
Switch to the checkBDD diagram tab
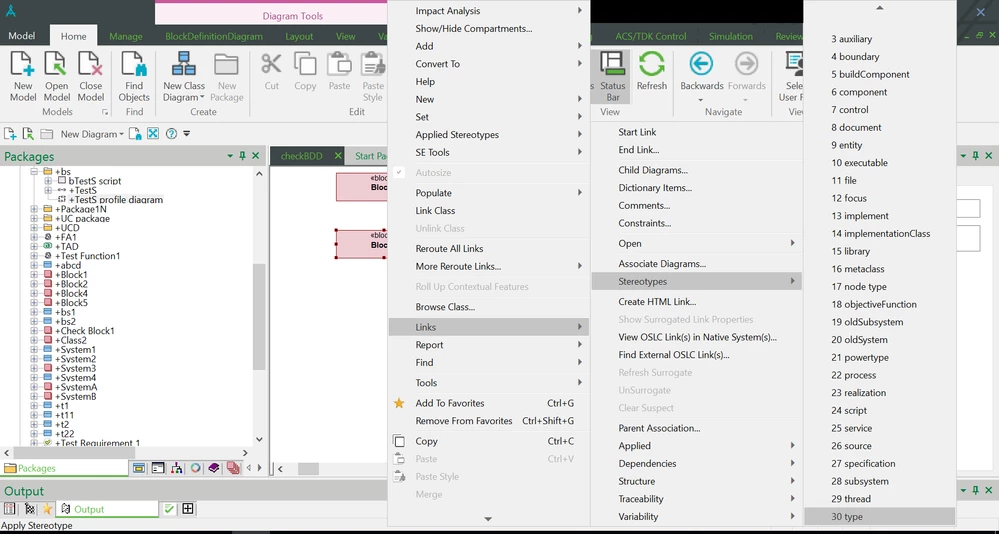pos(301,156)
